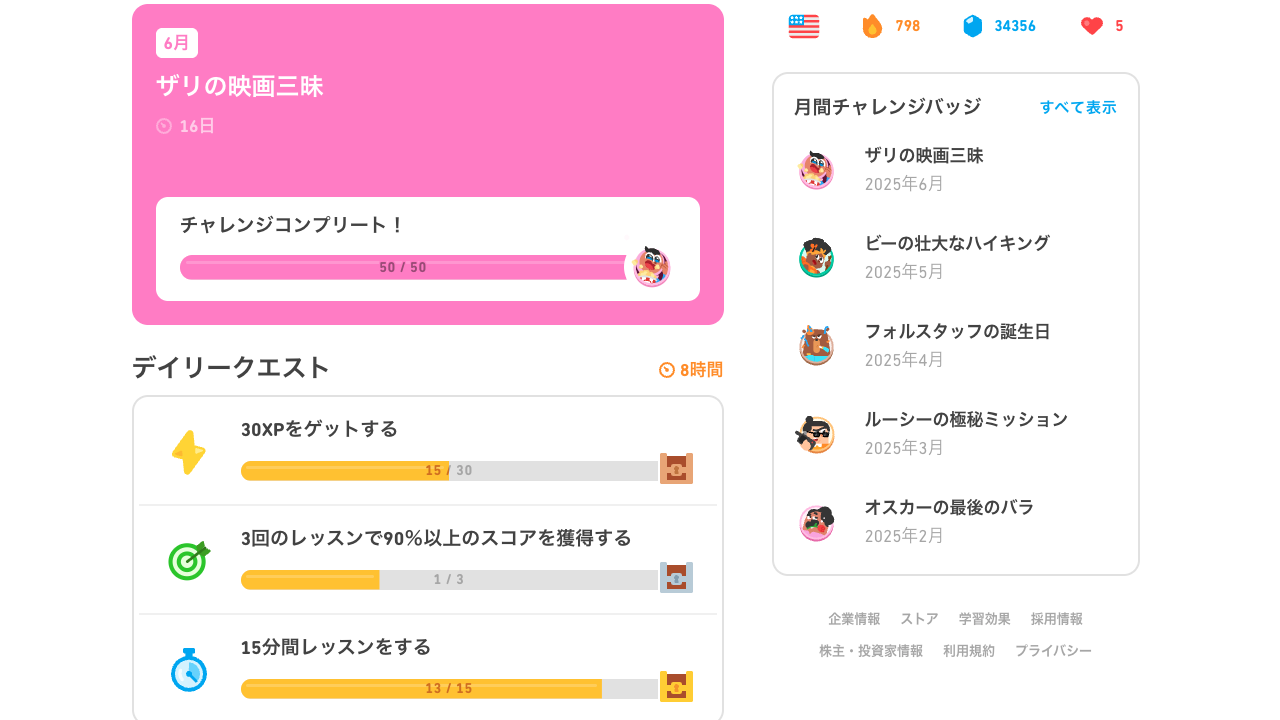Click the ルーシーの極秘ミッション badge thumbnail

pos(816,434)
